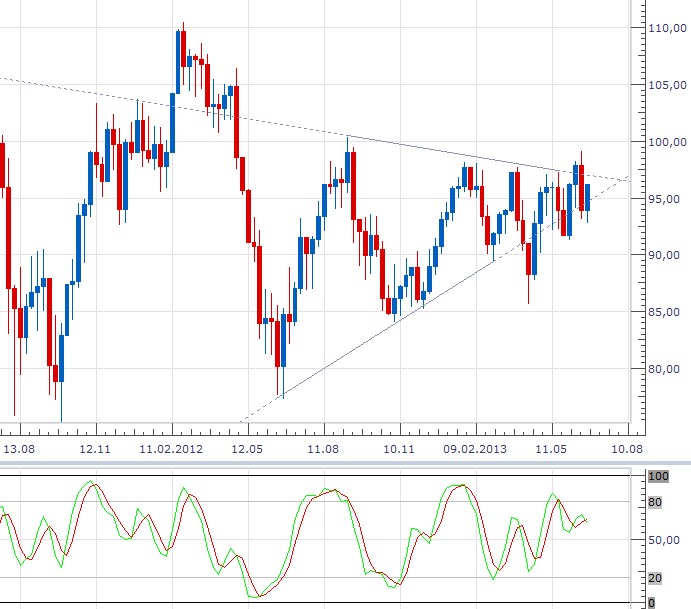The image size is (691, 609).
Task: Click the 85,00 price axis label
Action: (664, 312)
